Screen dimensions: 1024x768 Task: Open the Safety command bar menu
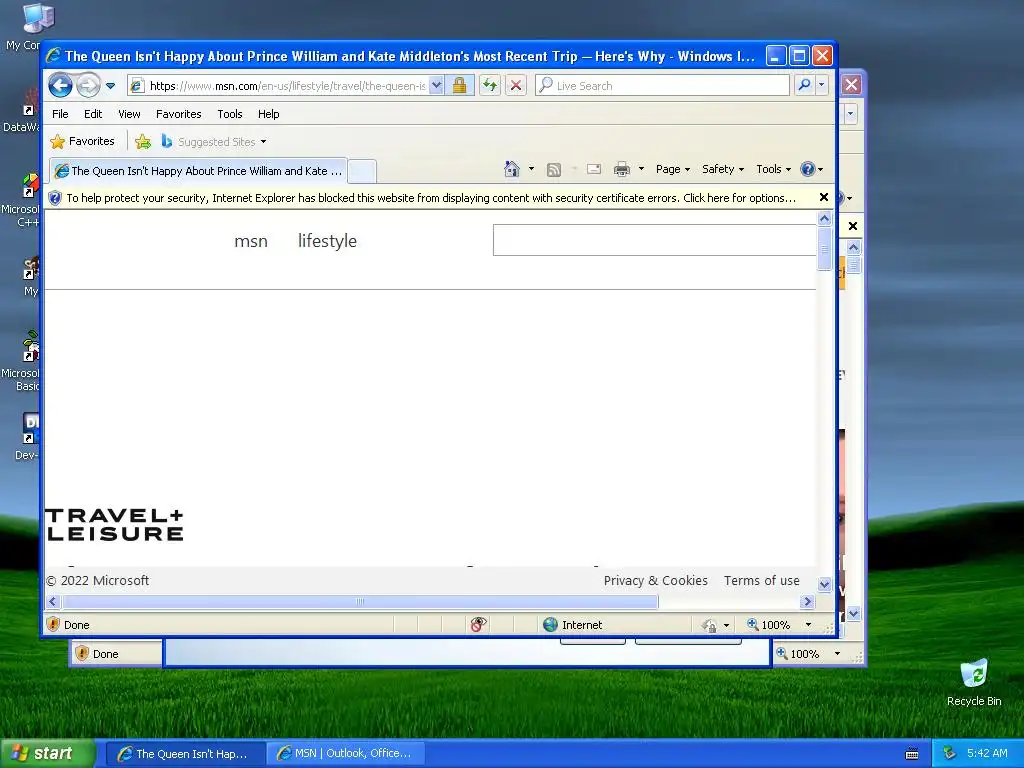(722, 169)
